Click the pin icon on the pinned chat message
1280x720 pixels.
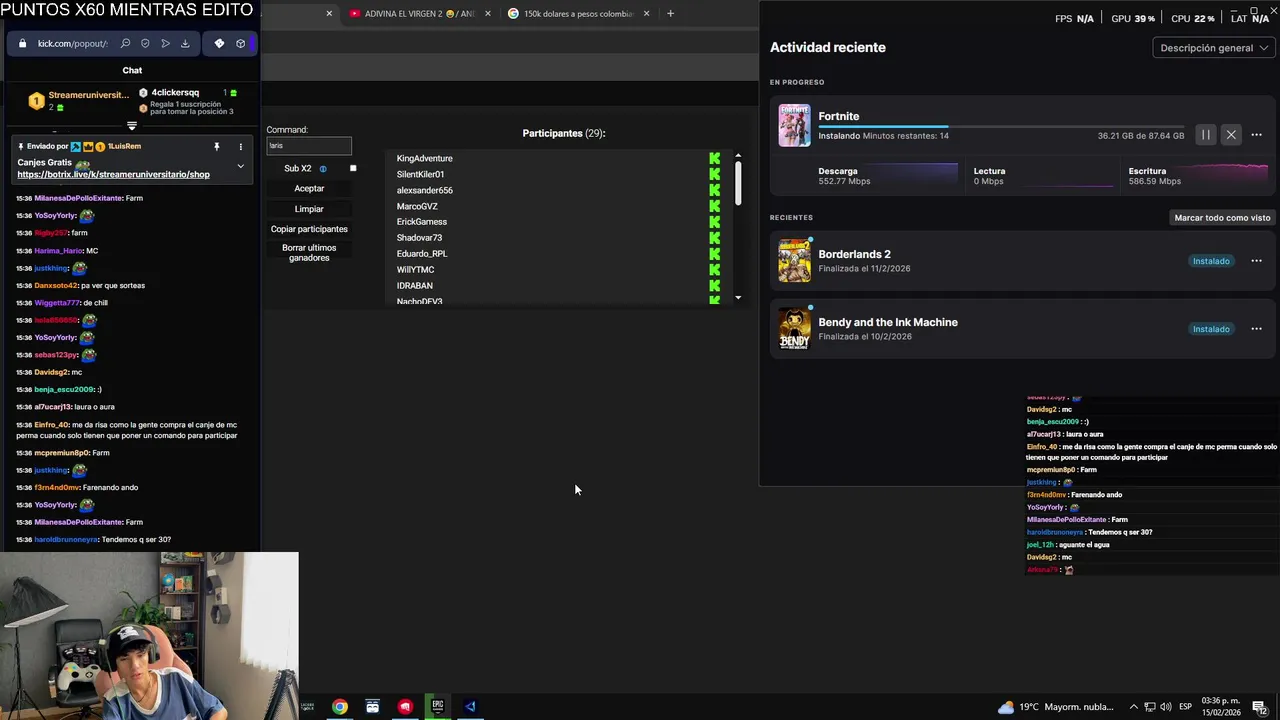[x=216, y=146]
